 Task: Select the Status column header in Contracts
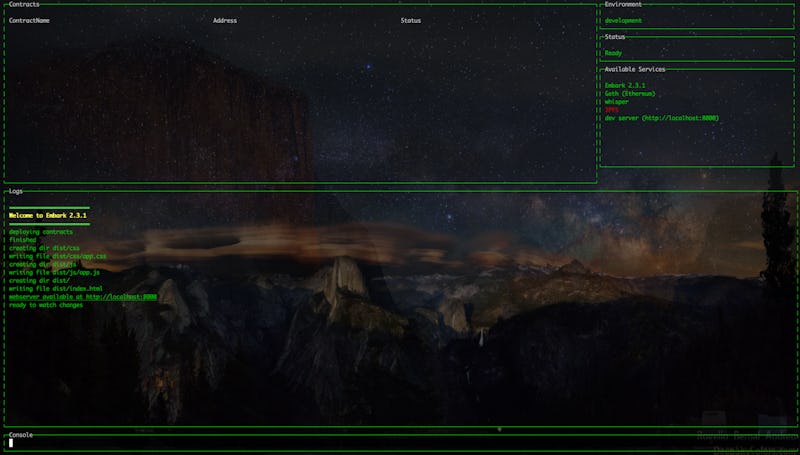[x=411, y=21]
